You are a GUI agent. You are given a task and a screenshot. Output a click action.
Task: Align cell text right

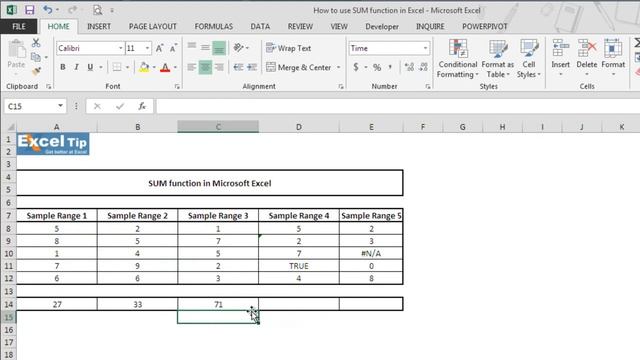coord(219,67)
